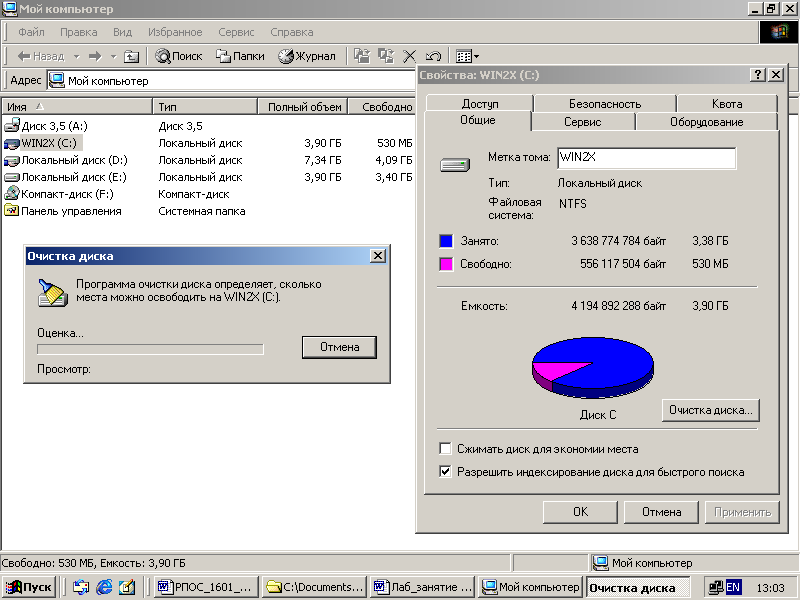This screenshot has height=600, width=800.
Task: Enable Сжимать диск для экономии места
Action: point(445,449)
